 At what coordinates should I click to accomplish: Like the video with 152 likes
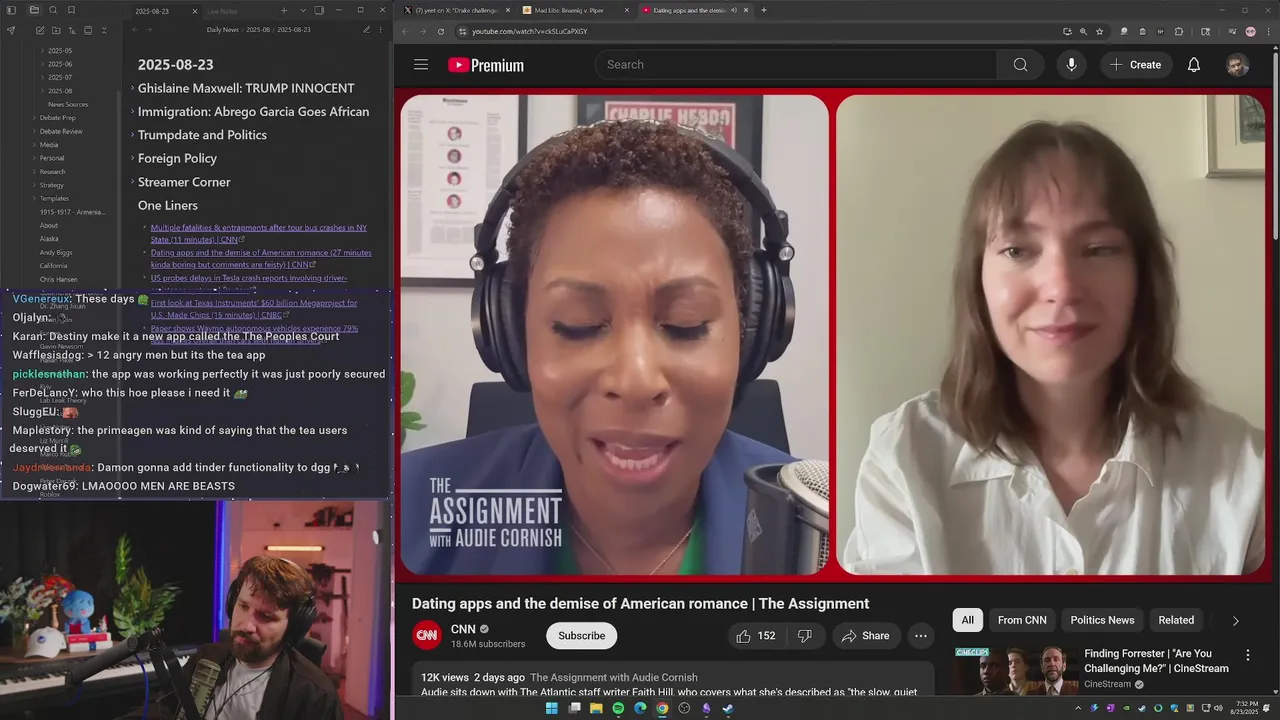(756, 636)
